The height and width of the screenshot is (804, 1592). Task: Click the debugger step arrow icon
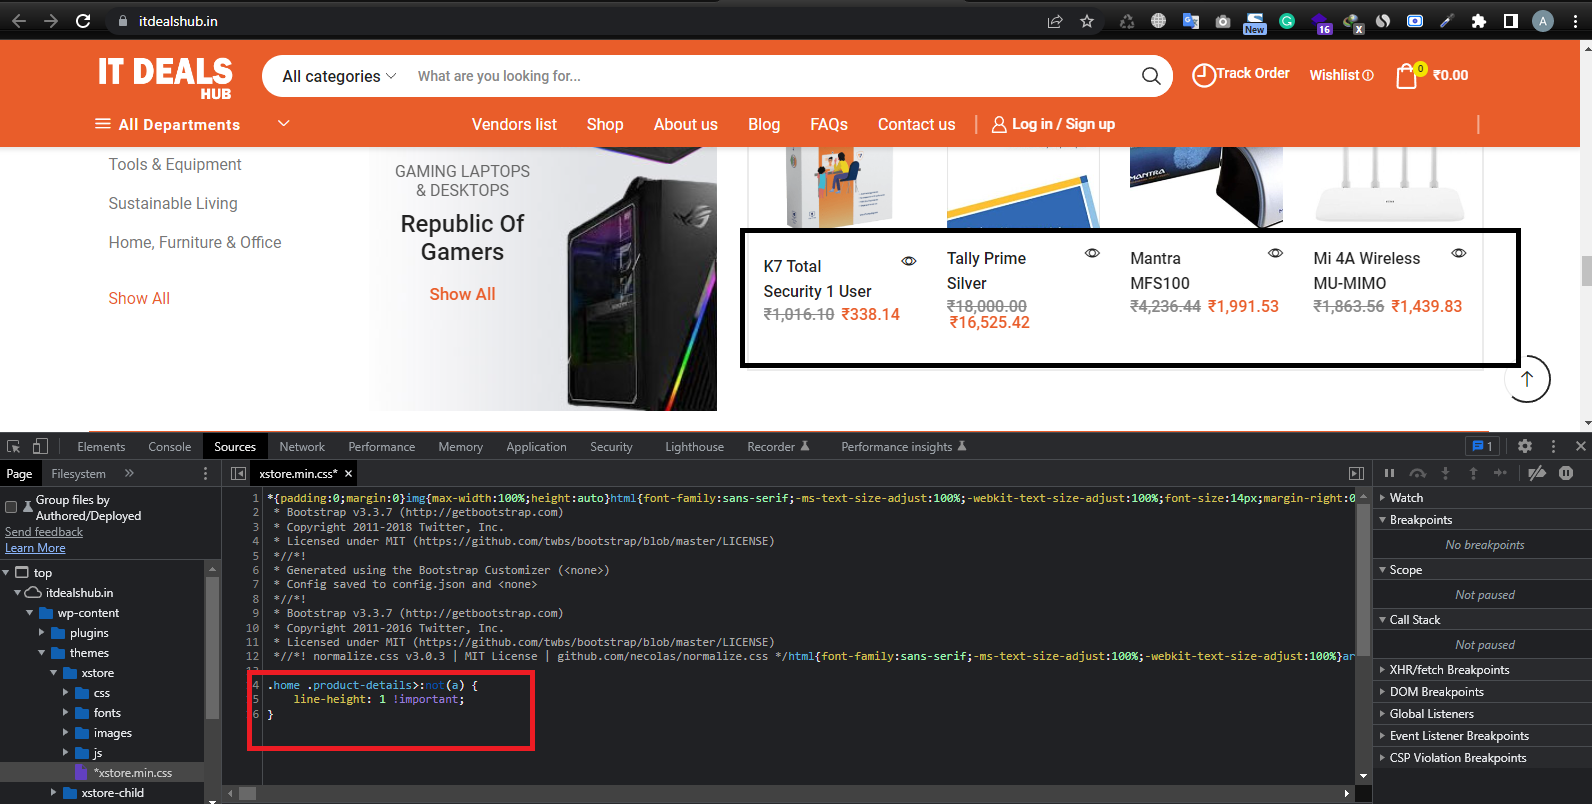click(1500, 473)
